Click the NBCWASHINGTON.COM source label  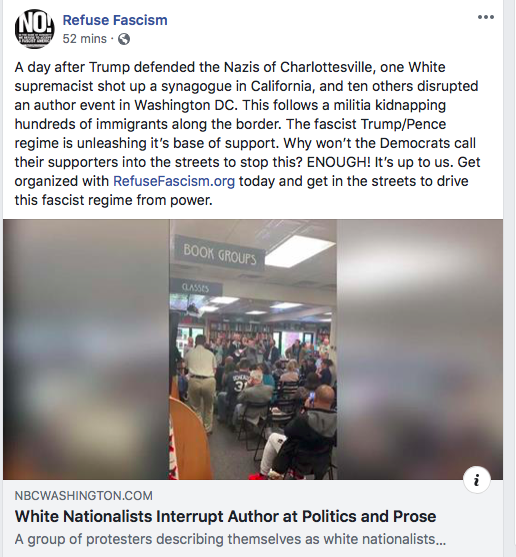83,496
